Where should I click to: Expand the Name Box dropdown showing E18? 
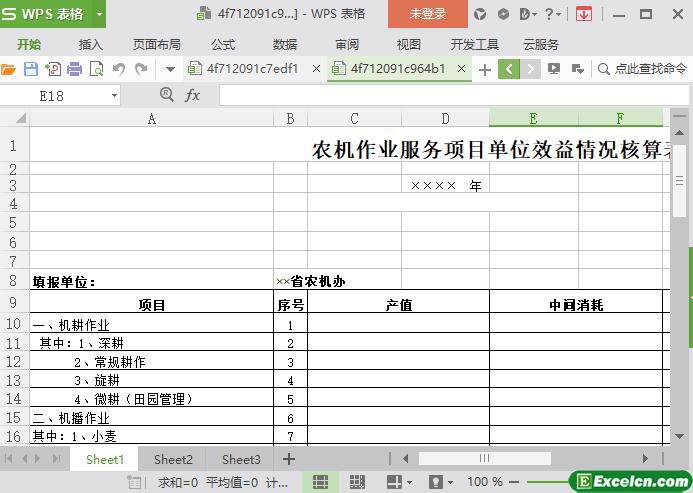114,96
